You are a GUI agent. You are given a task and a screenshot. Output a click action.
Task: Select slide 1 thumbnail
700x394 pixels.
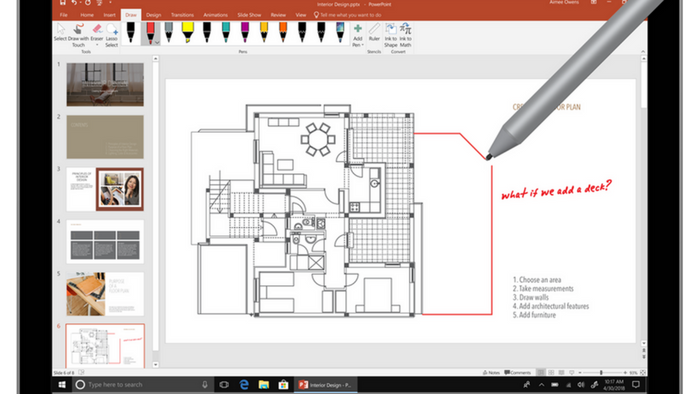click(x=105, y=84)
